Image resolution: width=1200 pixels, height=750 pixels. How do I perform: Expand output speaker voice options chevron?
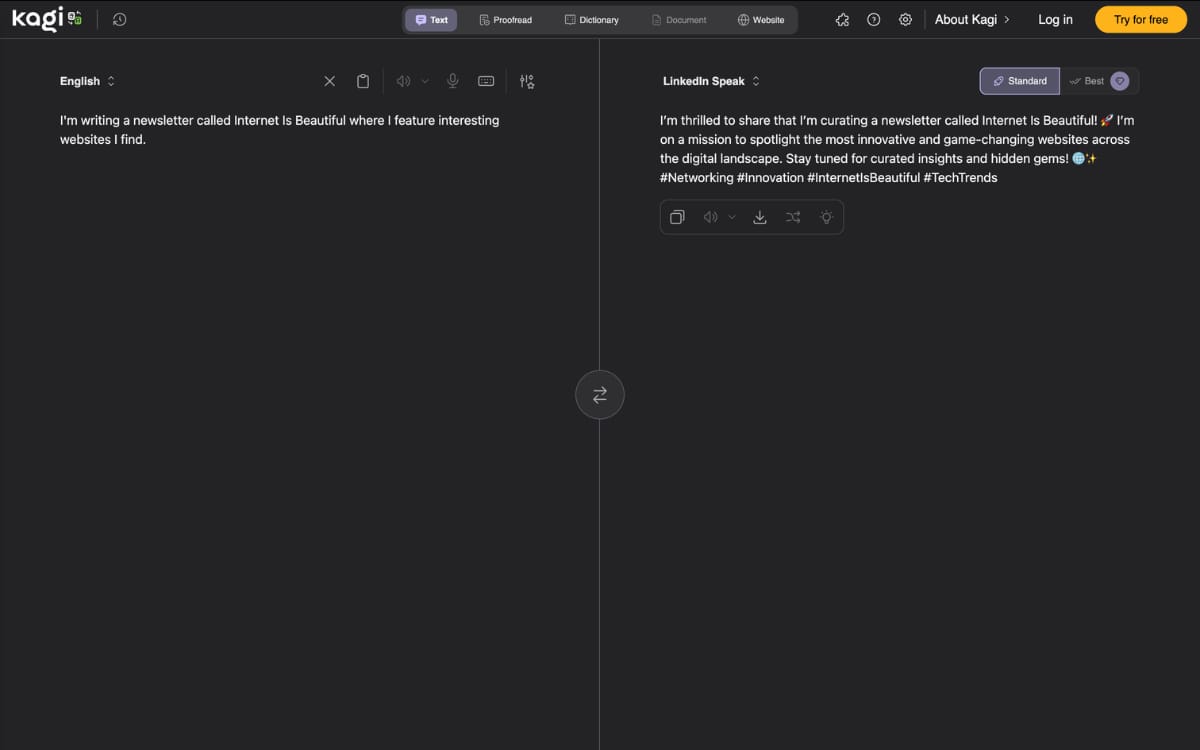coord(731,217)
